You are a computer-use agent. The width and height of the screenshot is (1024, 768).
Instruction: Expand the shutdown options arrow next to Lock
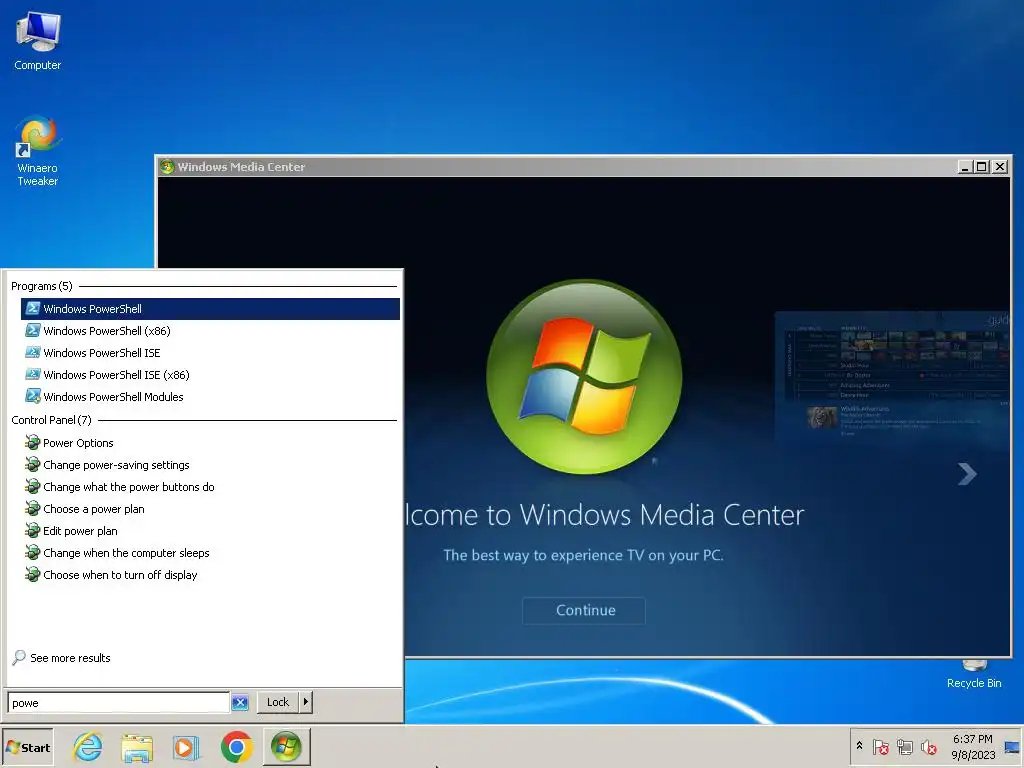305,702
